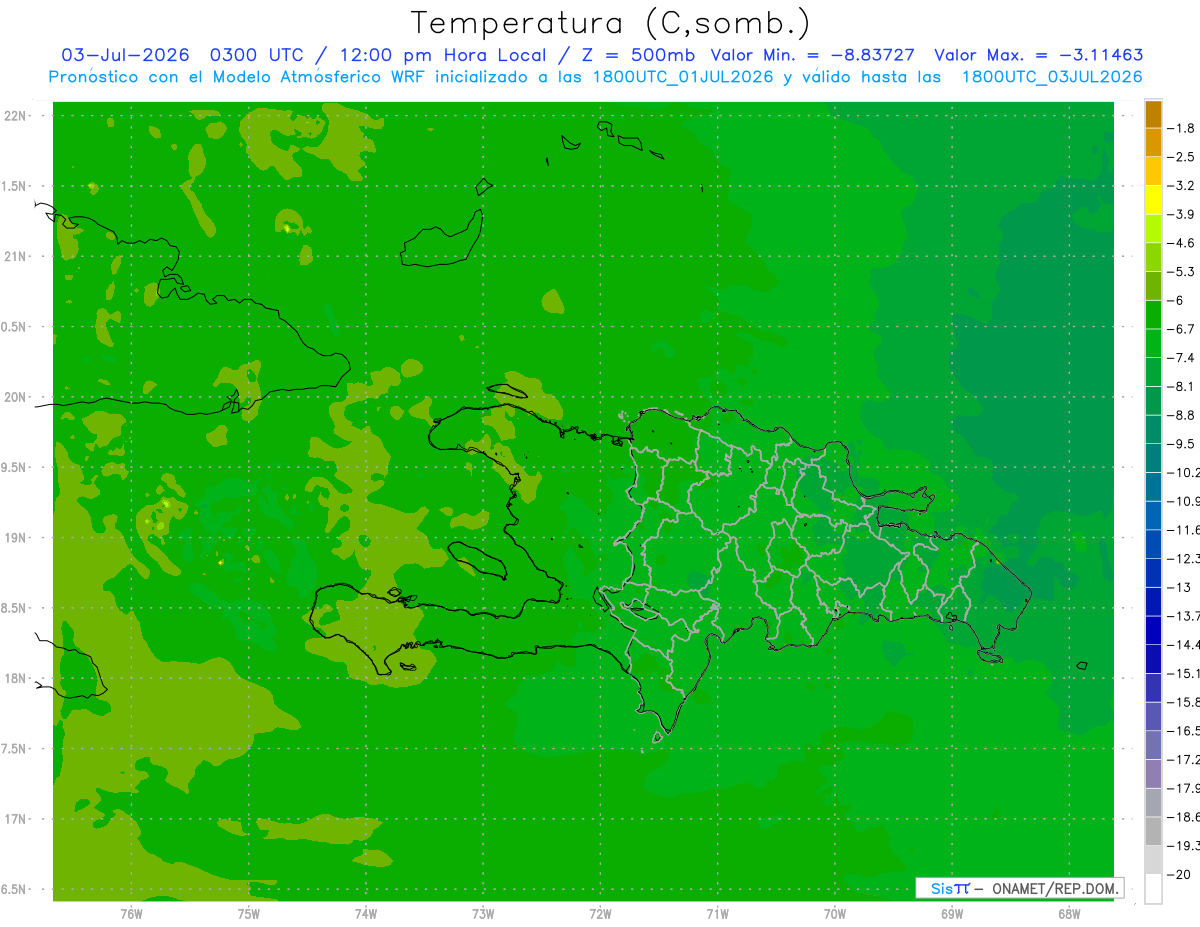This screenshot has height=927, width=1200.
Task: Click the '-9.5' colorbar value
Action: pos(1181,443)
